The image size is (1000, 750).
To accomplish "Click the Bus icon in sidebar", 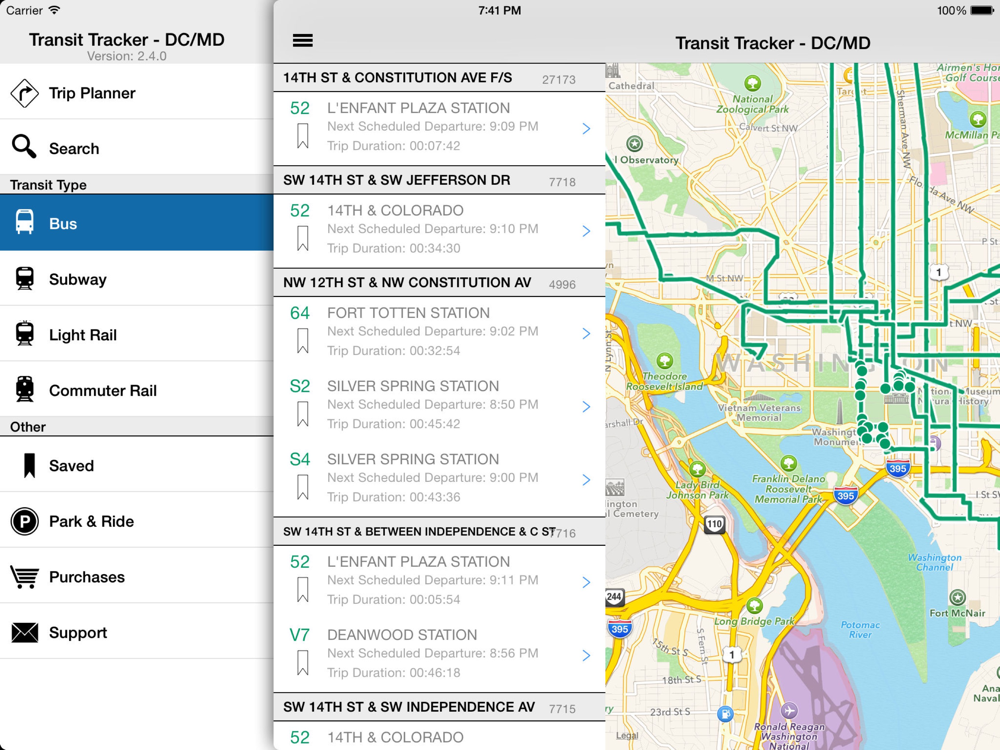I will [25, 223].
